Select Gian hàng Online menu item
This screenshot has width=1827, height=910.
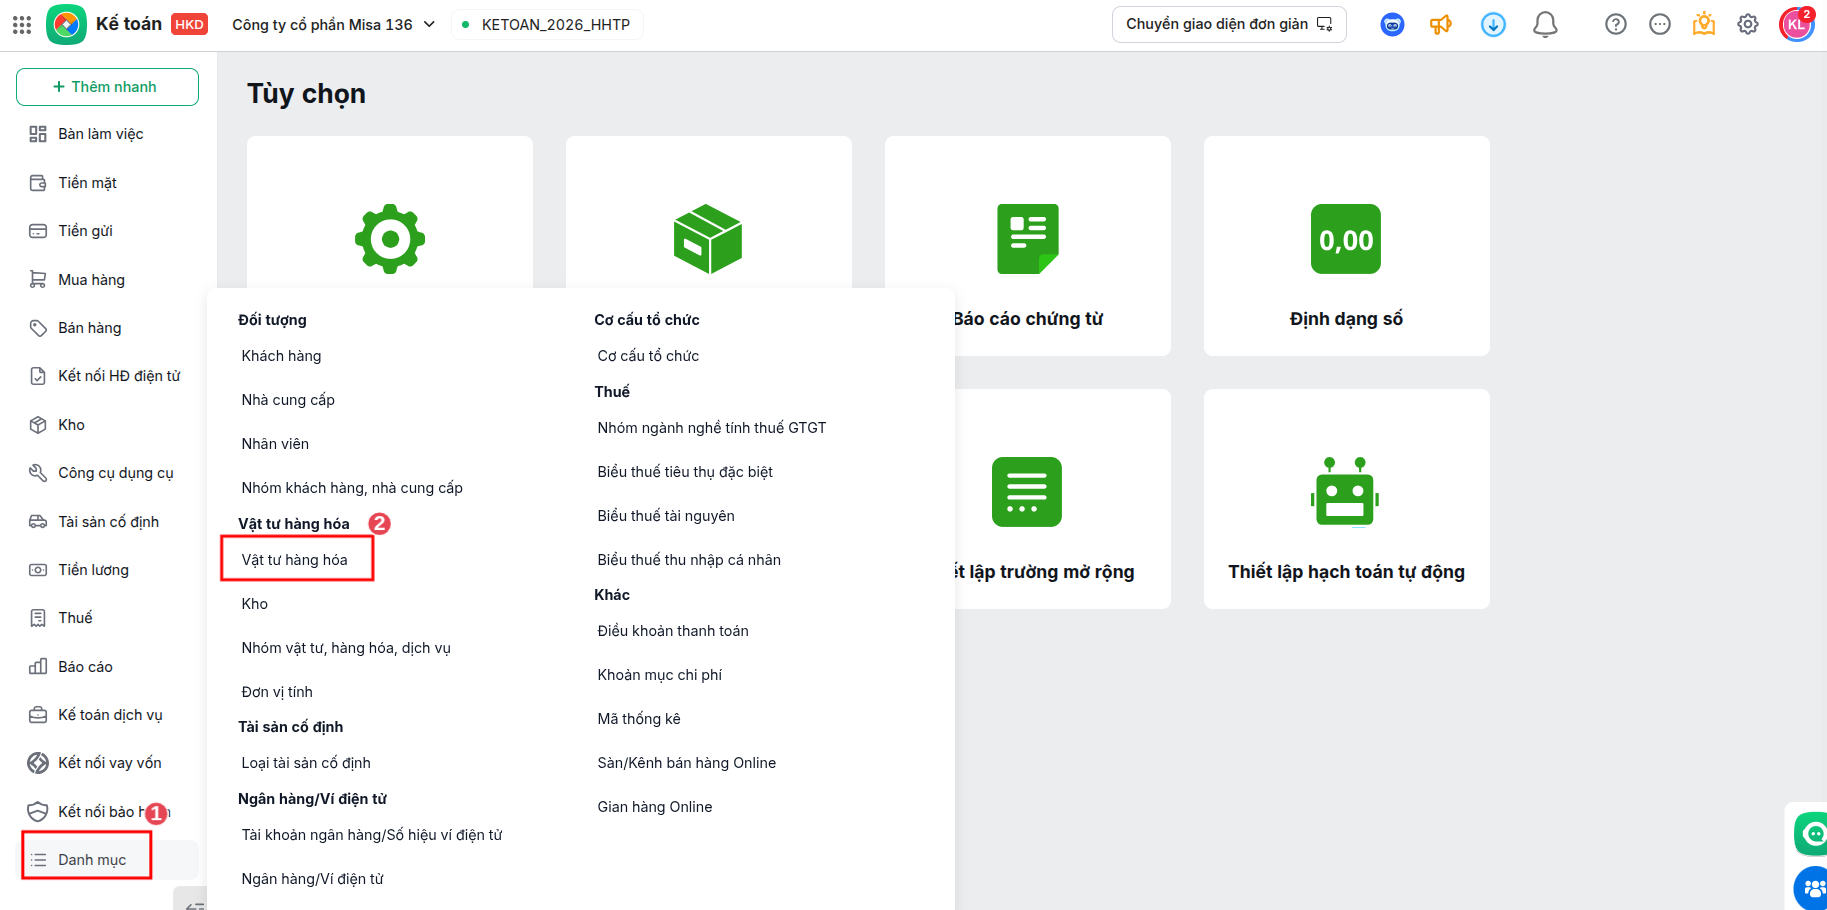[x=655, y=807]
